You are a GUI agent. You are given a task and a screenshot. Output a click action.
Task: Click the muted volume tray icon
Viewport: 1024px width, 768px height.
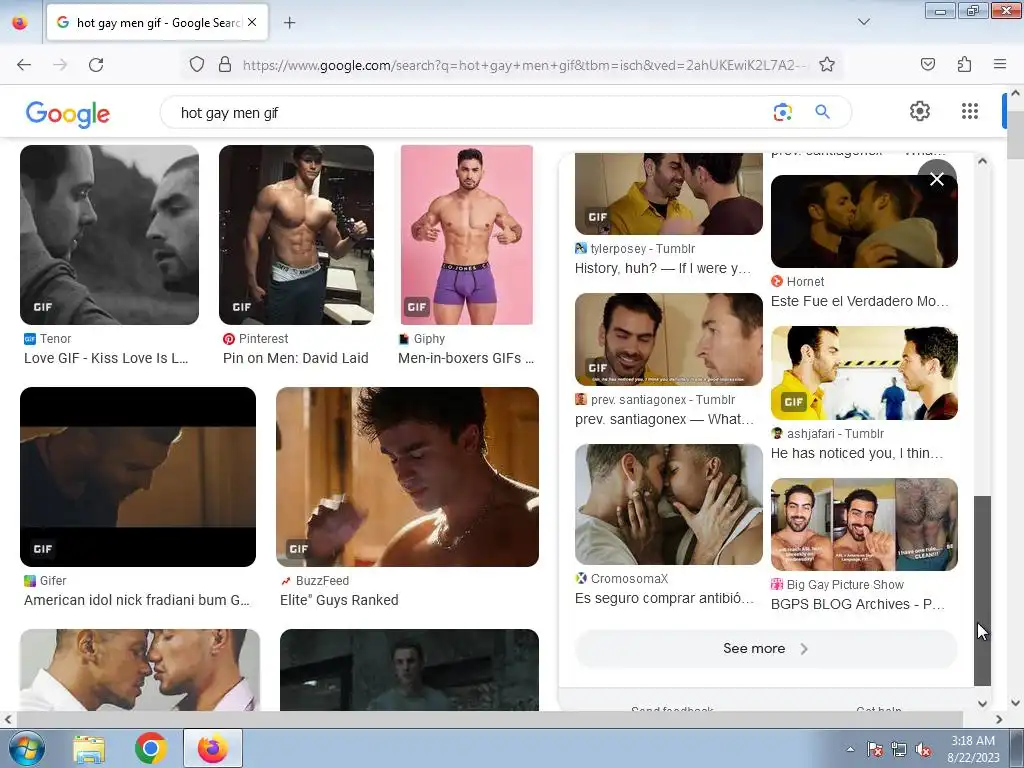coord(923,749)
